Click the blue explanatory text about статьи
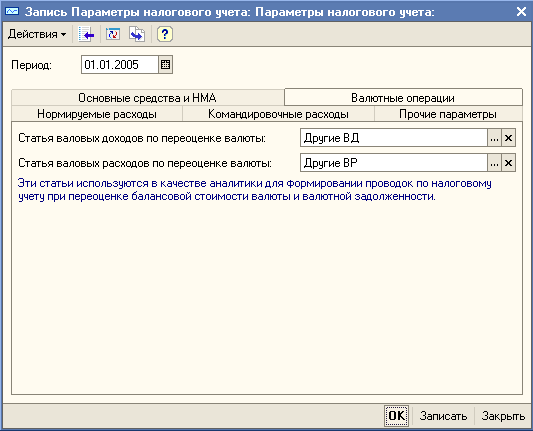This screenshot has height=431, width=533. [x=255, y=190]
